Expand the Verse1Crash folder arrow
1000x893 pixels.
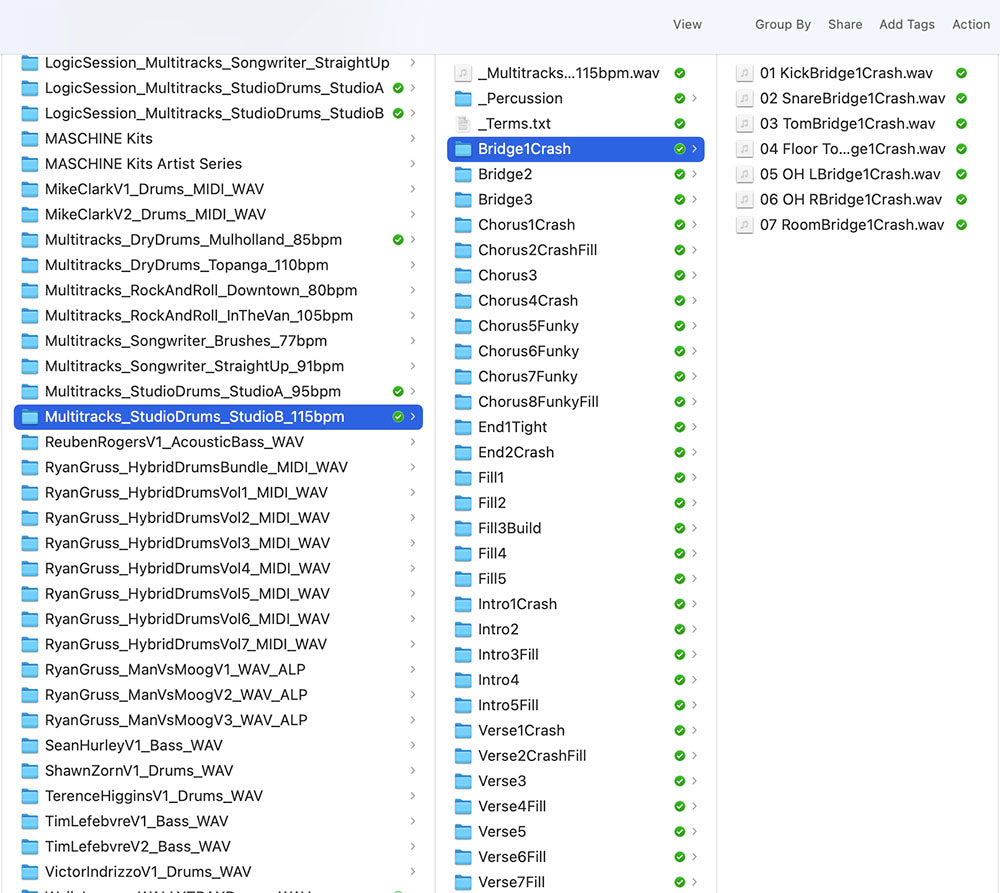[694, 731]
